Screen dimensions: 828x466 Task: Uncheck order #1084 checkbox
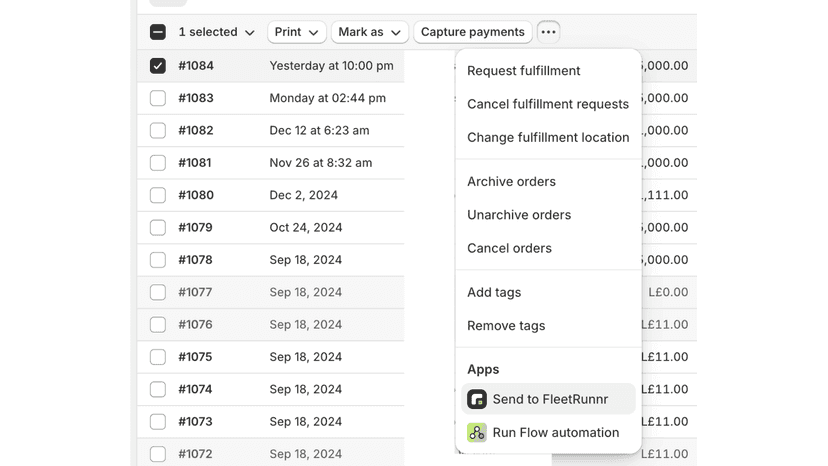[x=157, y=66]
